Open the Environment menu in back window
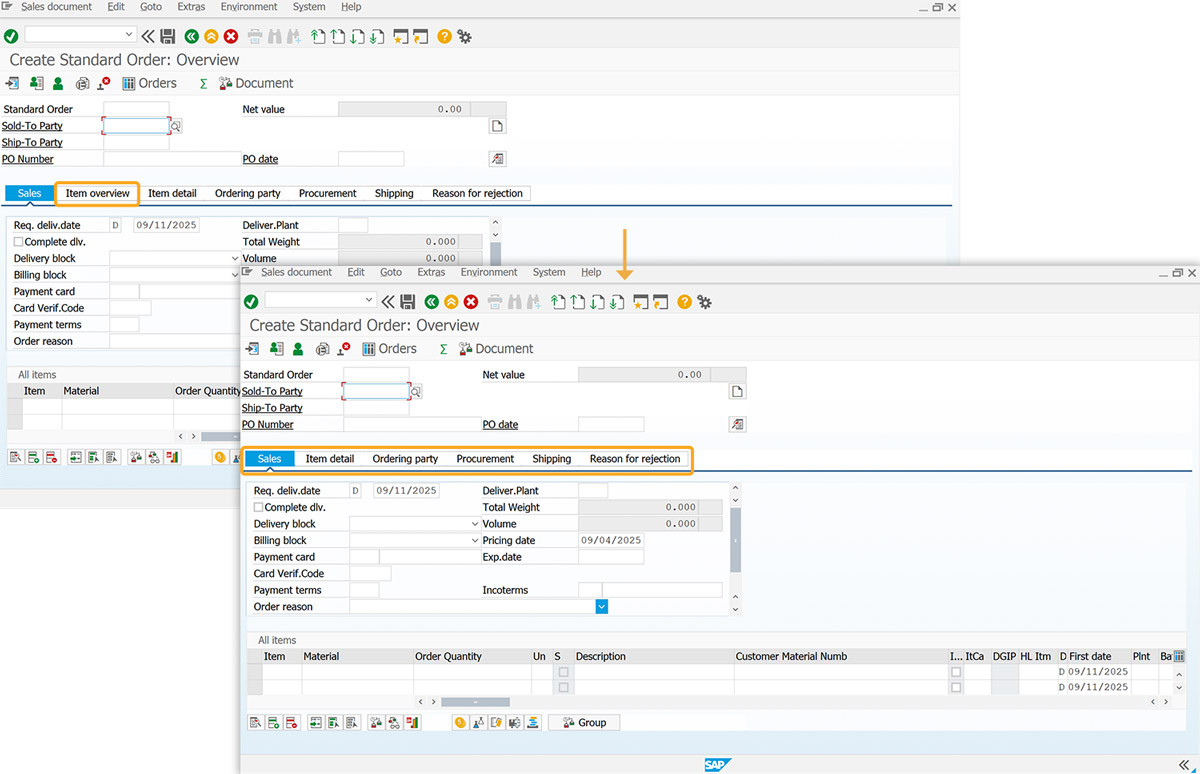The image size is (1200, 774). coord(250,7)
